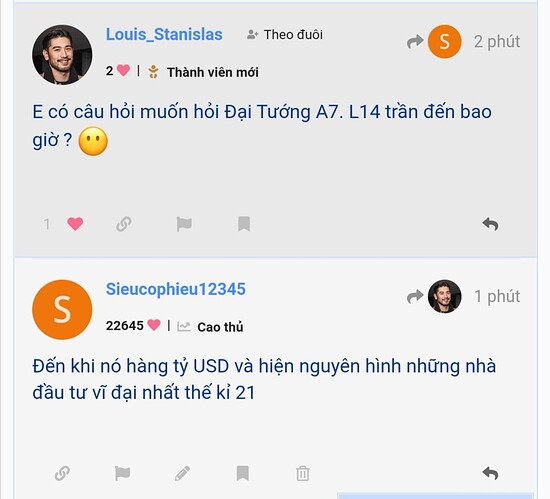Viewport: 550px width, 499px height.
Task: Delete Sieucophieu12345's post with the trash icon
Action: (303, 473)
